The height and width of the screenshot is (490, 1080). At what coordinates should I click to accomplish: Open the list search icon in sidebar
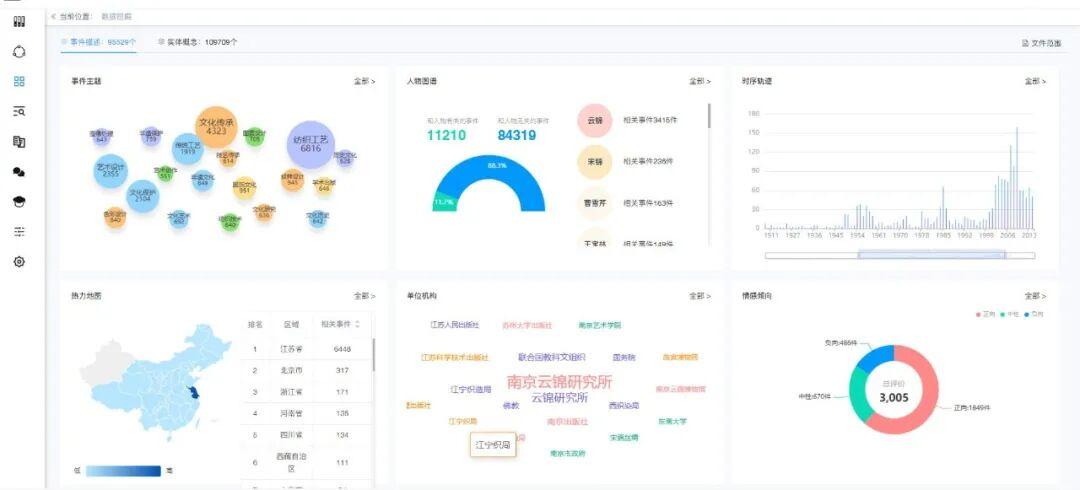click(x=19, y=112)
